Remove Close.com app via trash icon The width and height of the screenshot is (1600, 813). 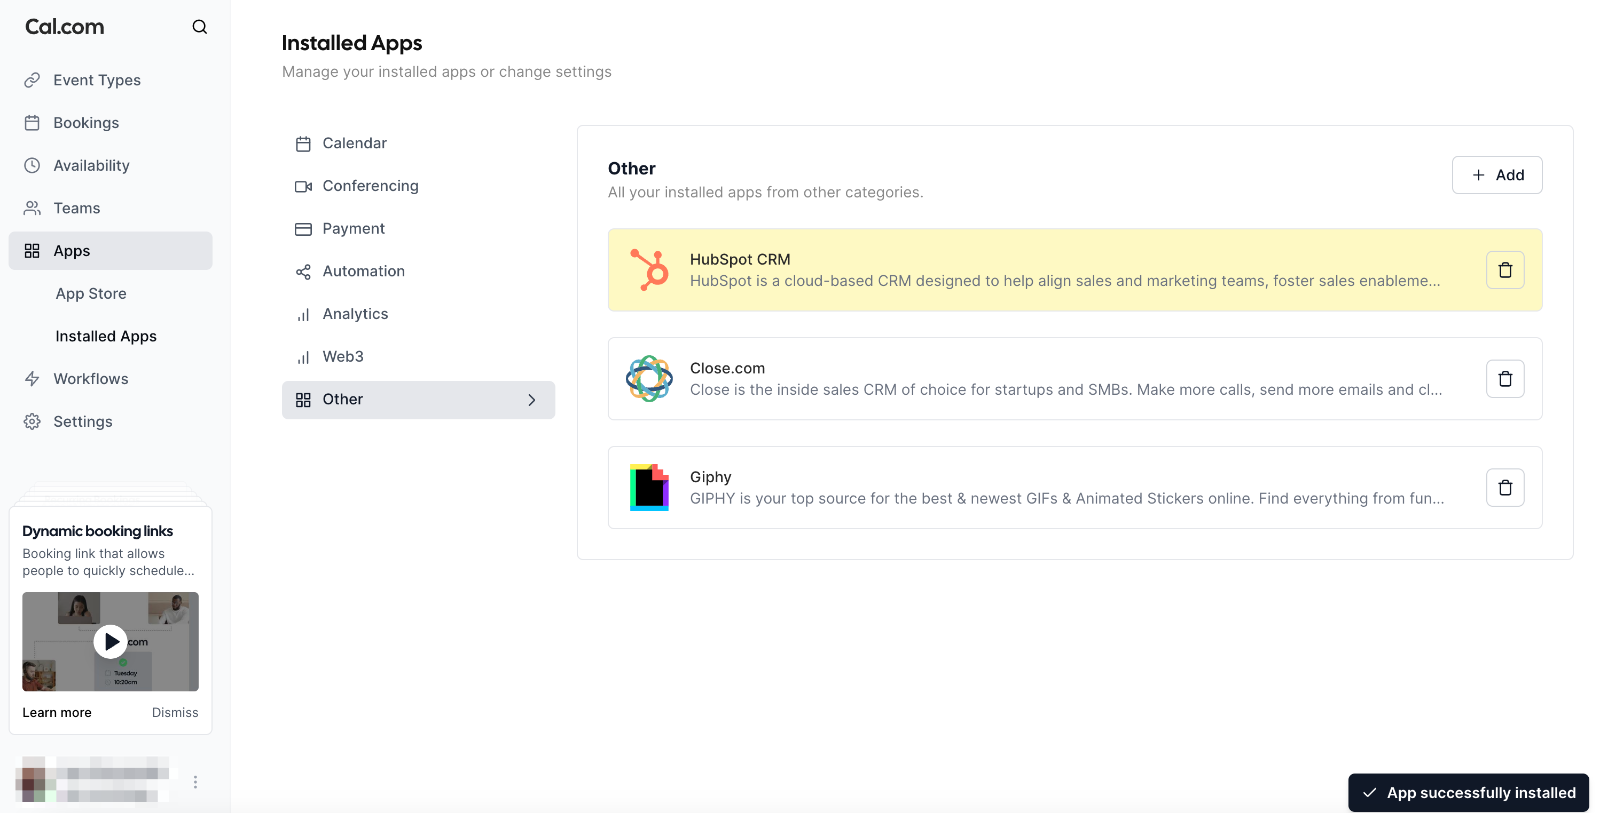coord(1505,379)
